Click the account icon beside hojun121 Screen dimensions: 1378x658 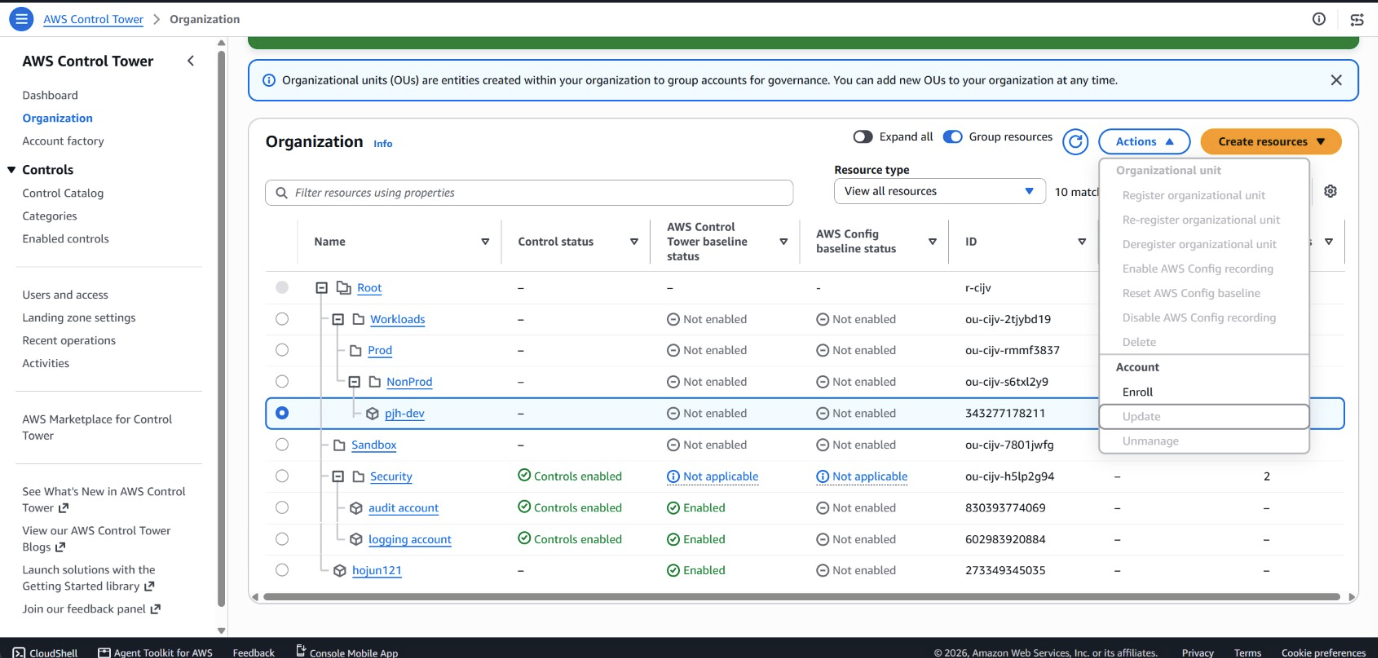click(340, 571)
